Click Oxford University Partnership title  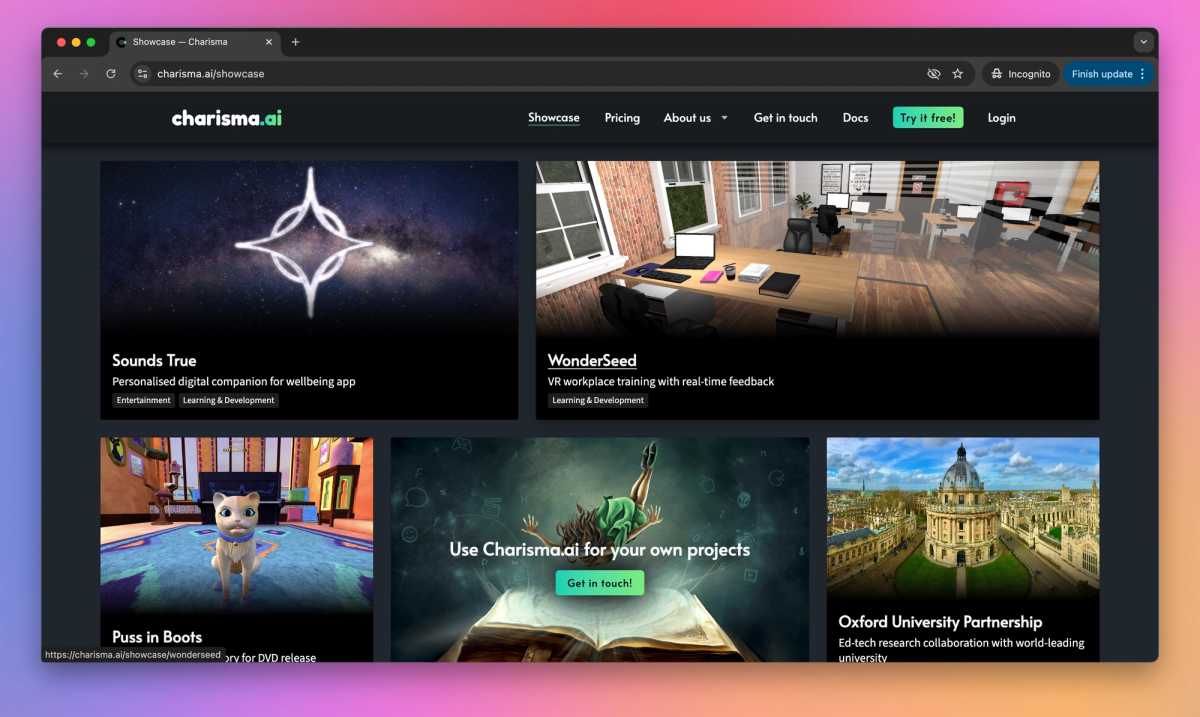pyautogui.click(x=940, y=622)
